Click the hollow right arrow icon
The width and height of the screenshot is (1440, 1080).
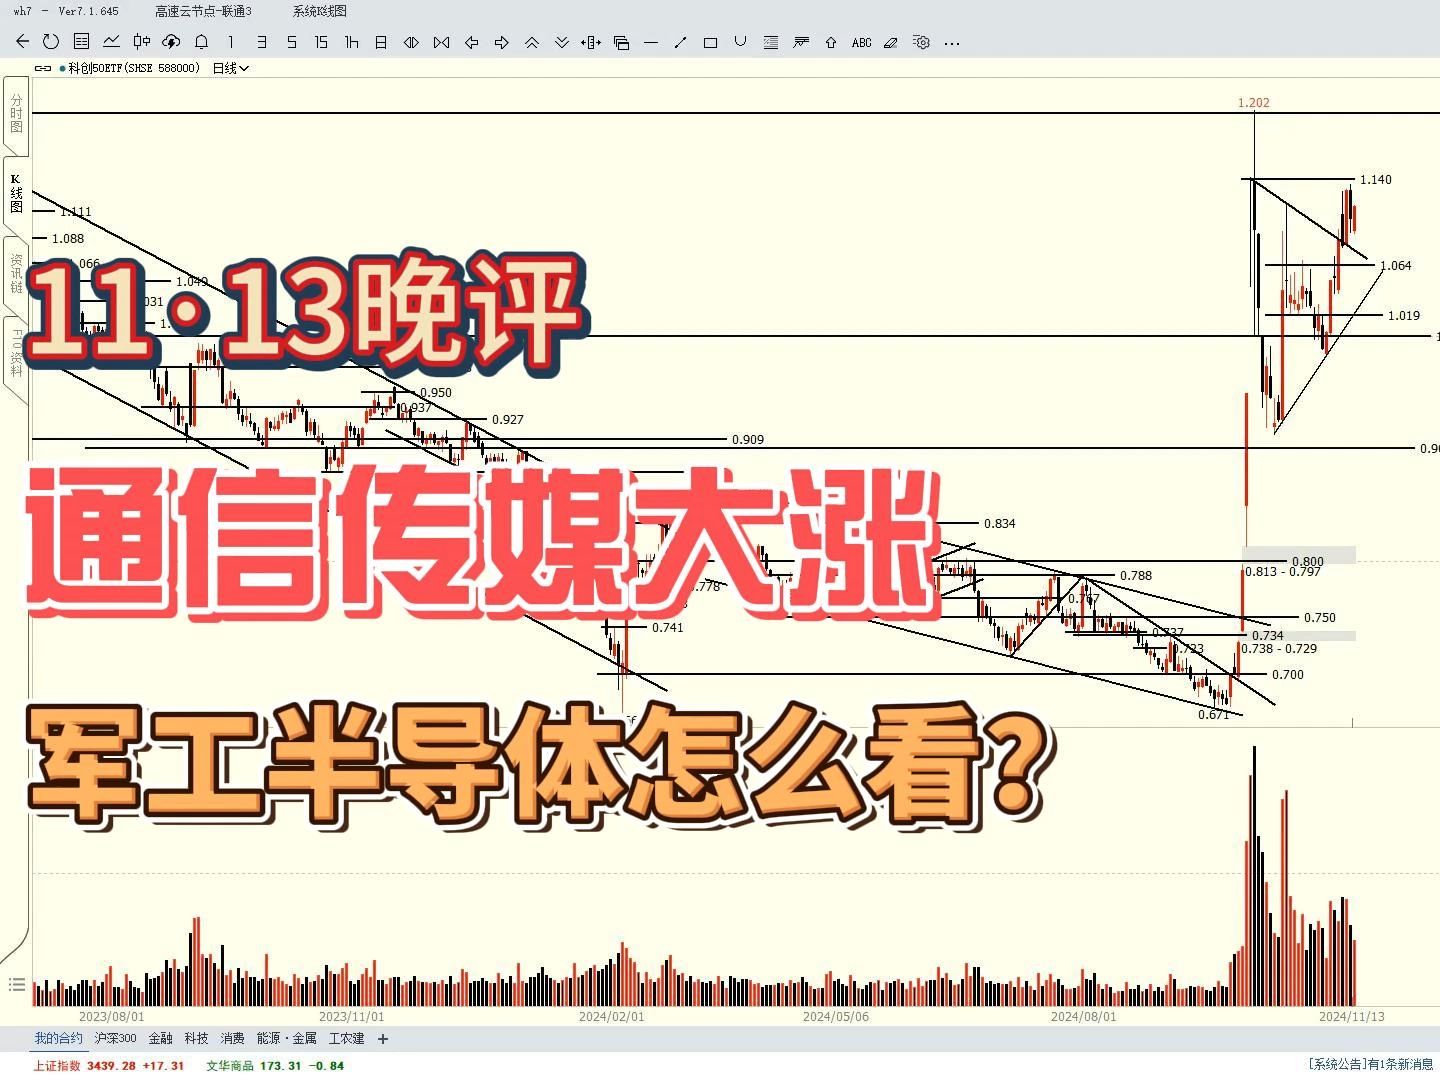(x=501, y=42)
